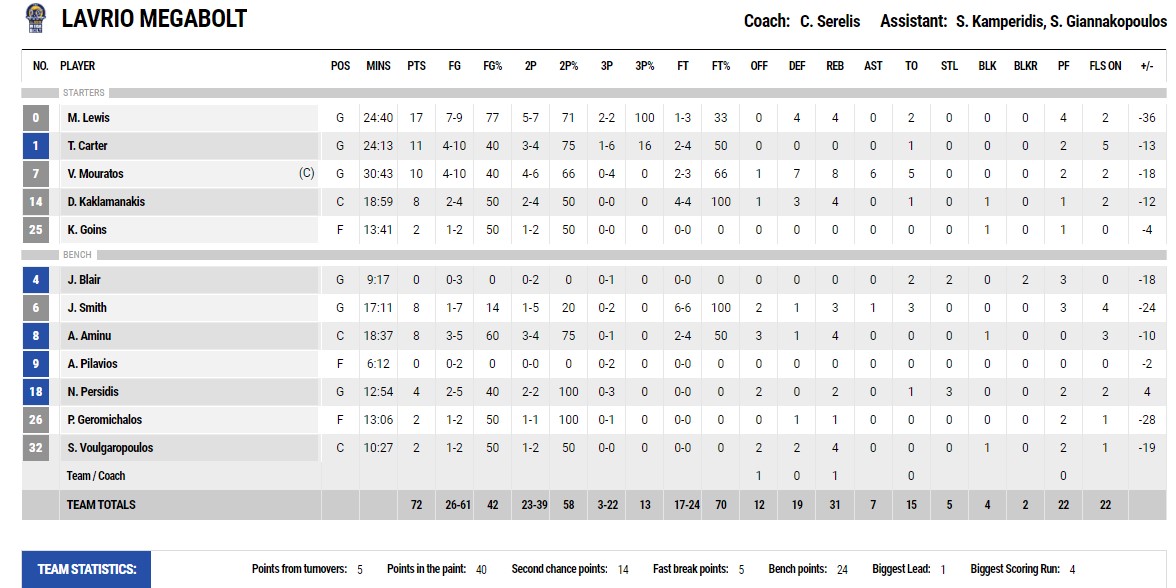Click the MINS column header
The image size is (1176, 588).
coord(378,66)
